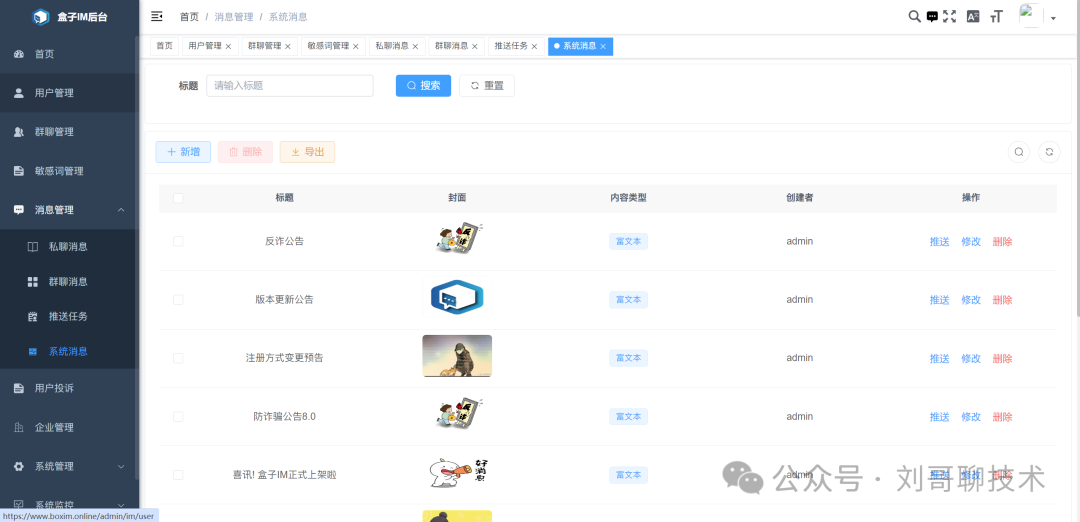Click 修改 for 反诈公告
This screenshot has width=1080, height=522.
[971, 242]
